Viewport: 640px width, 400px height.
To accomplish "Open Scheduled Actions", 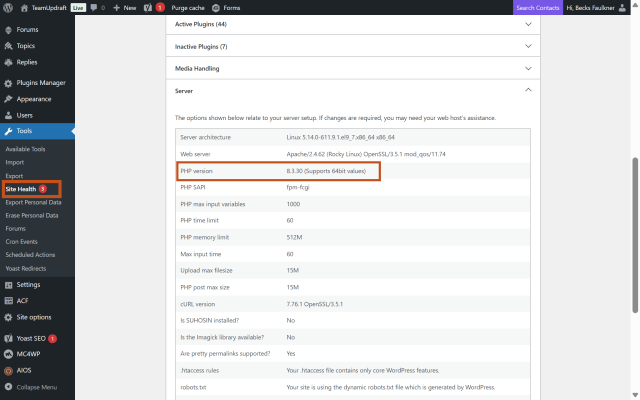I will [x=30, y=255].
